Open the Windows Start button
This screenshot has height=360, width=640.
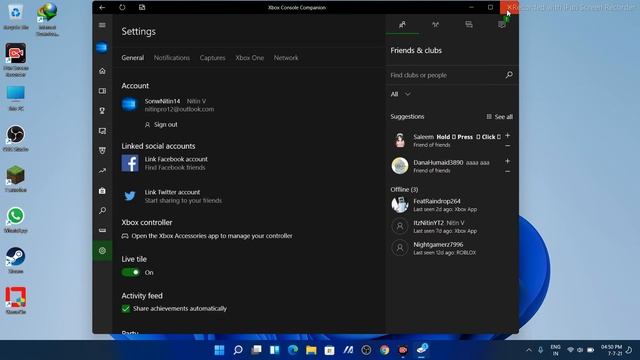click(x=219, y=350)
